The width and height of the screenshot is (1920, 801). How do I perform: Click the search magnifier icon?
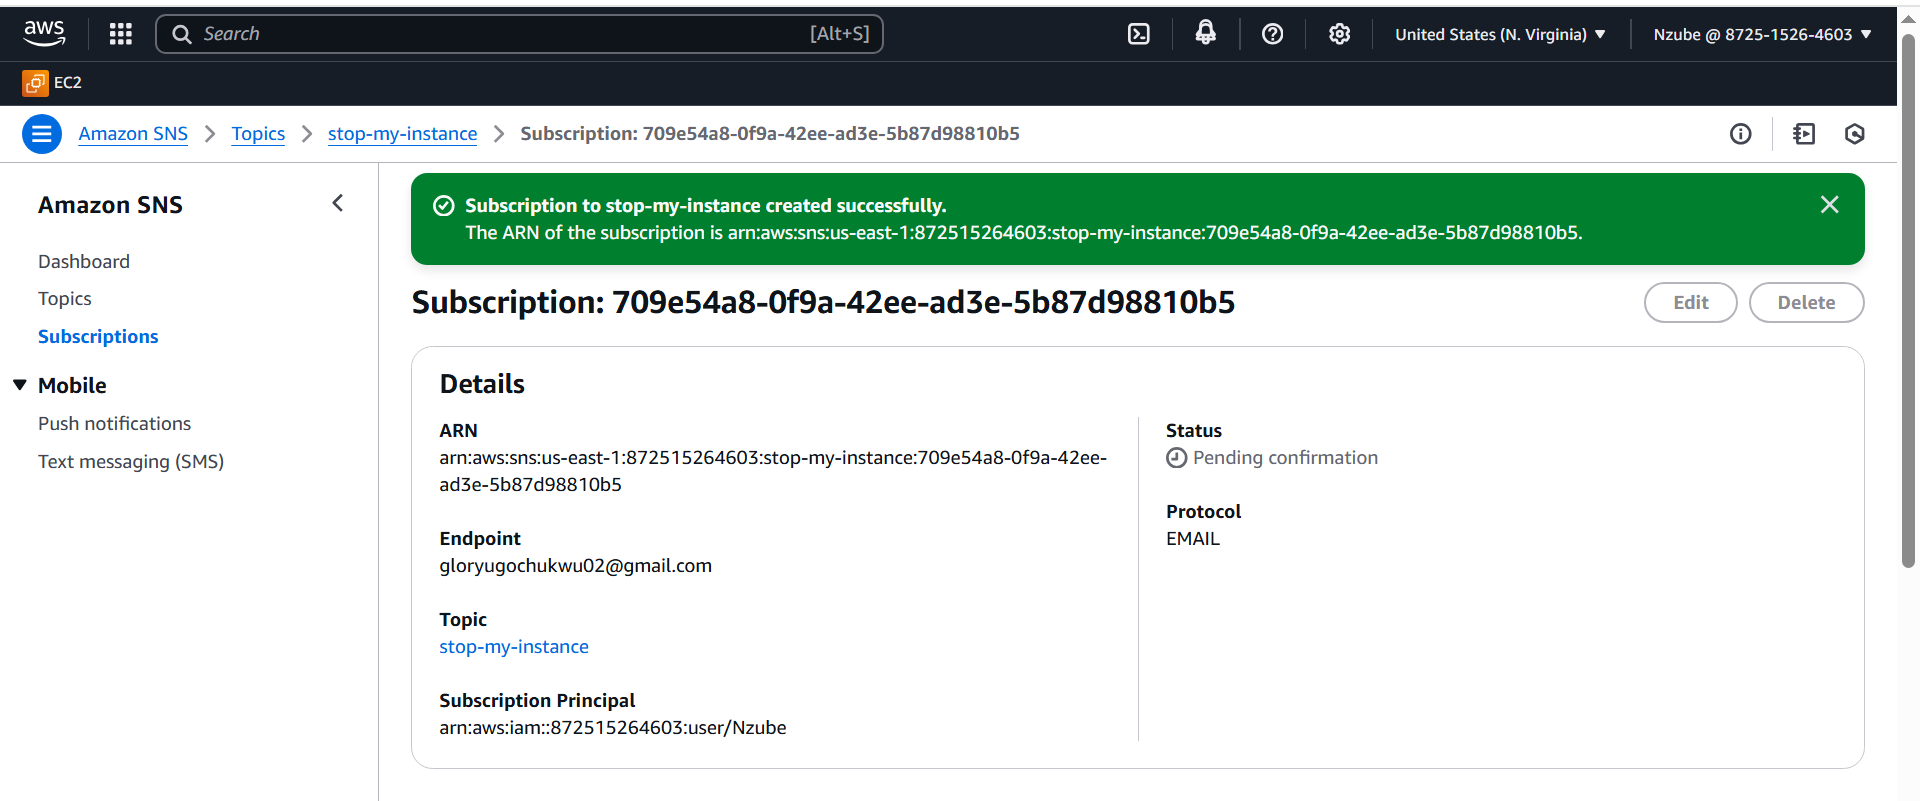pos(181,34)
